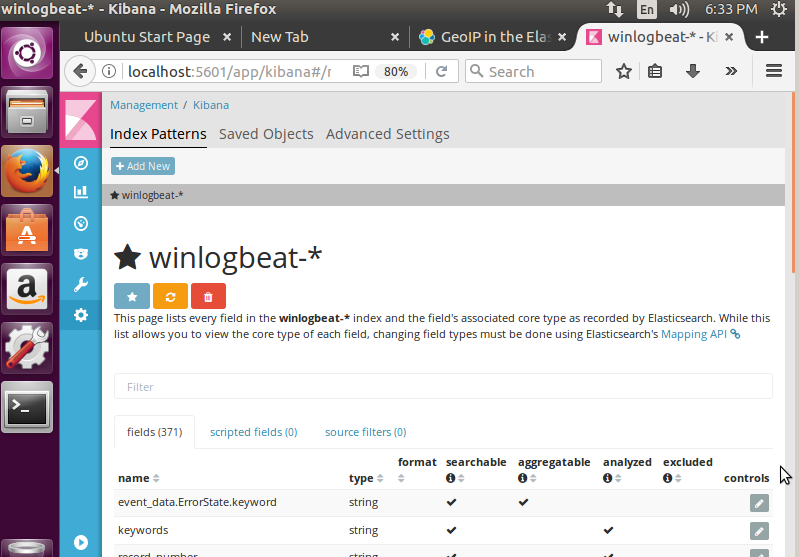799x557 pixels.
Task: Open Visualize bar chart icon in sidebar
Action: (x=81, y=192)
